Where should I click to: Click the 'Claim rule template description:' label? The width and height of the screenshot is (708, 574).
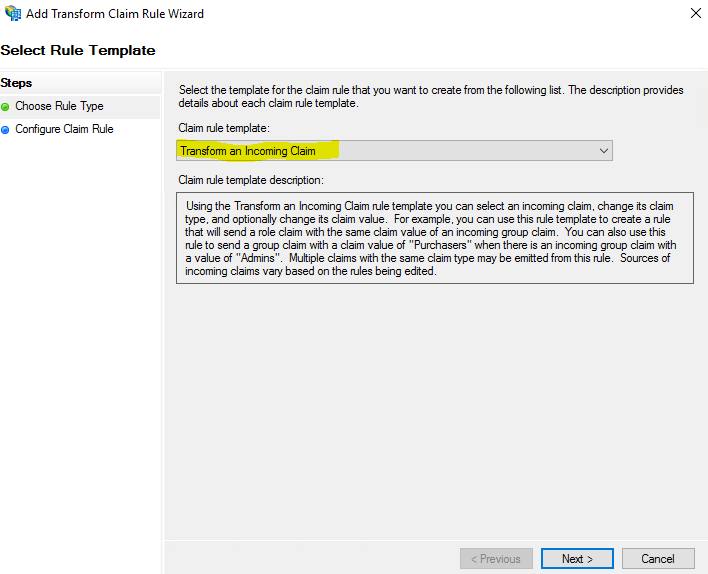pyautogui.click(x=251, y=180)
